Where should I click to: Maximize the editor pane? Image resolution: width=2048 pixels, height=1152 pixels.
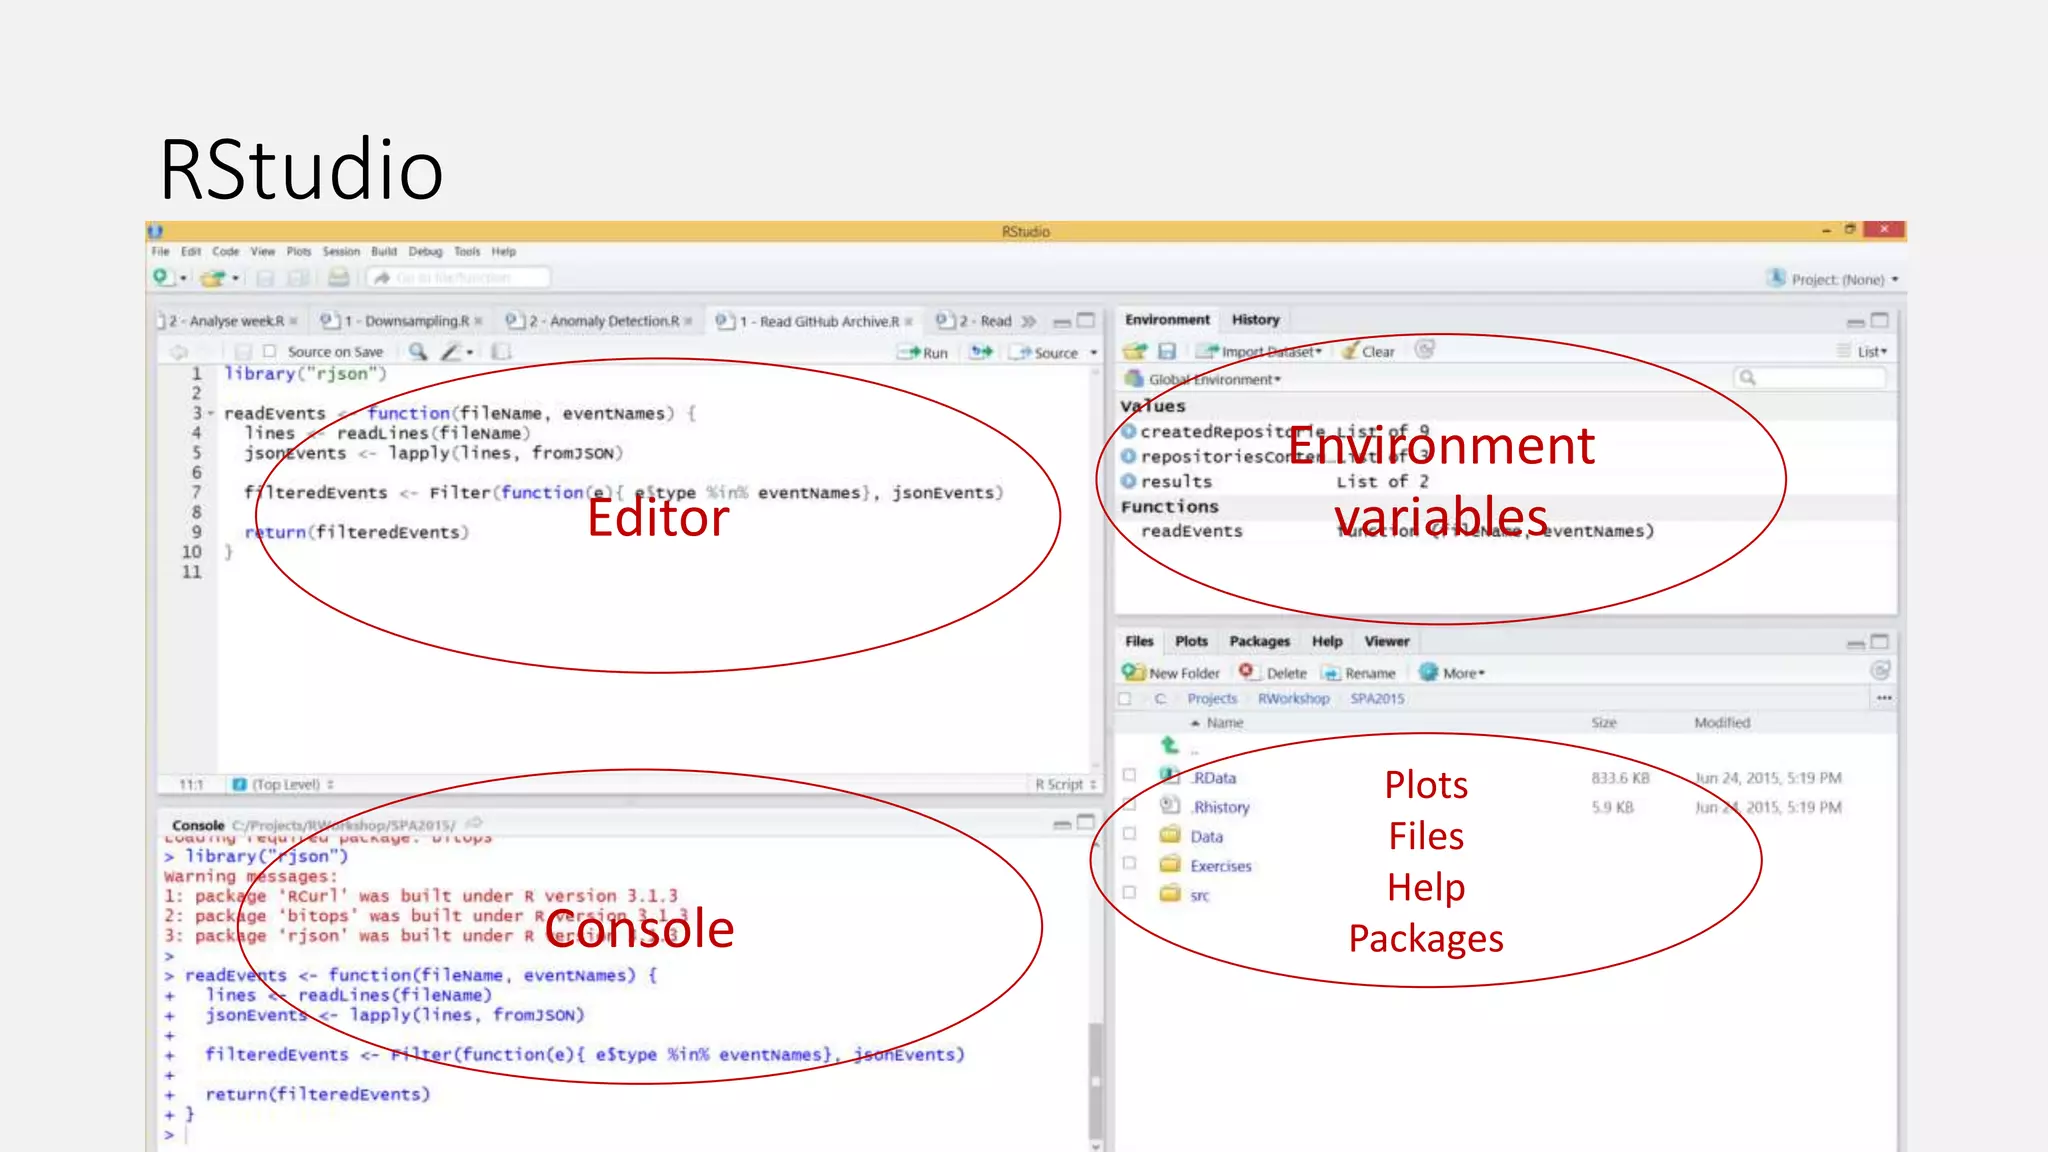click(1086, 320)
